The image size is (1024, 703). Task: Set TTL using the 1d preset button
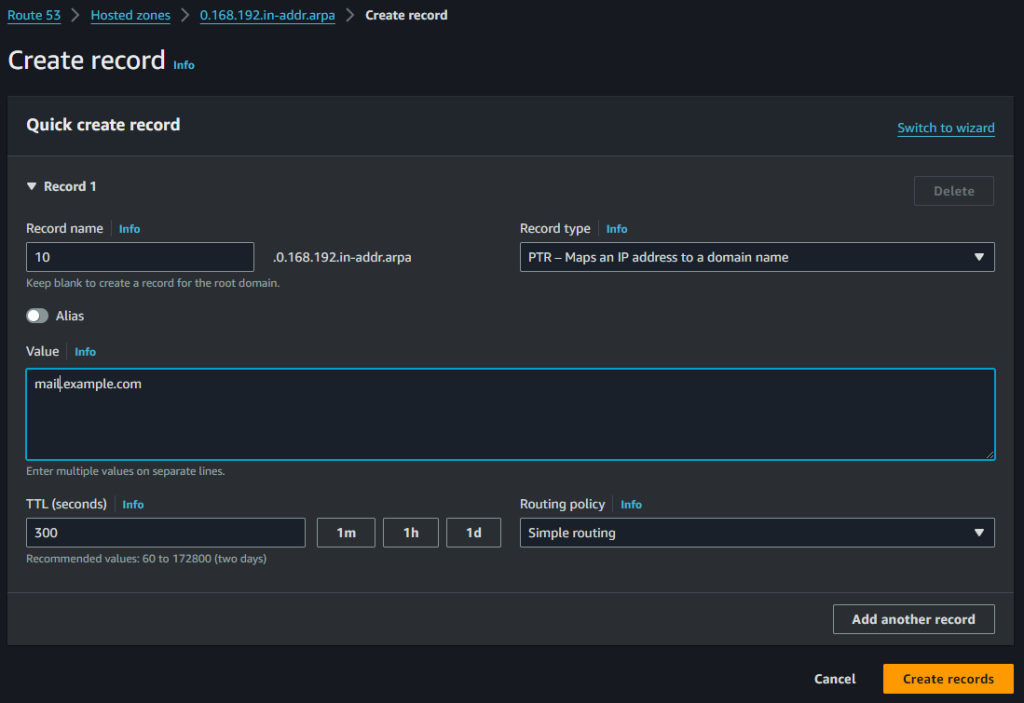(x=474, y=532)
